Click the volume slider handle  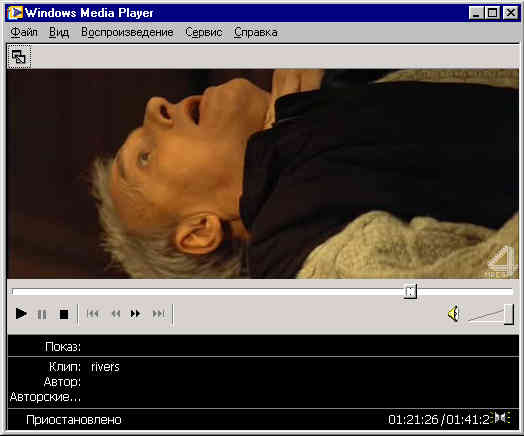[509, 314]
